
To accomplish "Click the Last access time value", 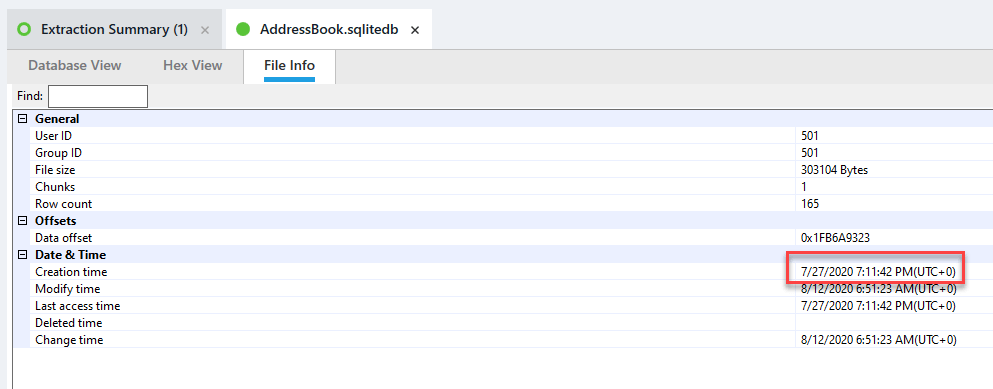I will [878, 306].
